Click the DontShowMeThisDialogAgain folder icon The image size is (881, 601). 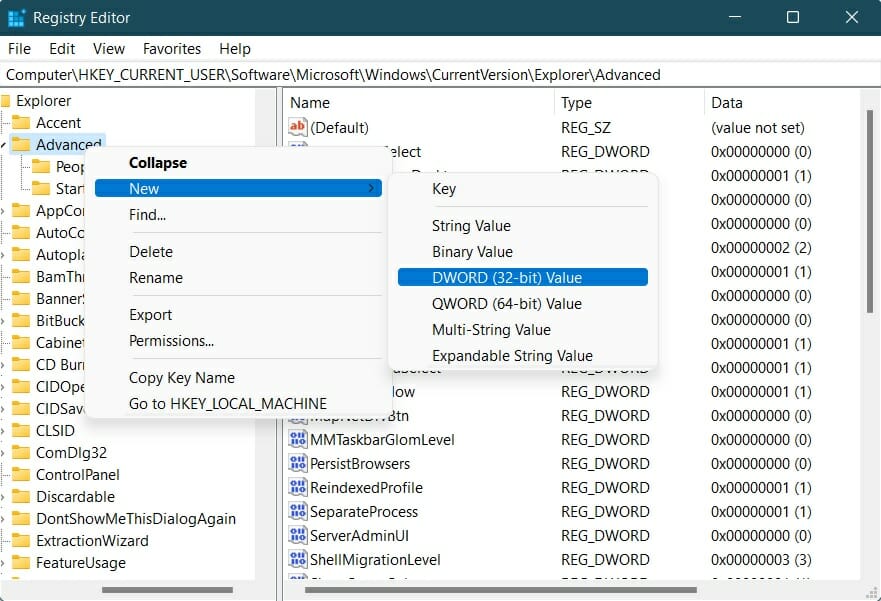coord(21,518)
